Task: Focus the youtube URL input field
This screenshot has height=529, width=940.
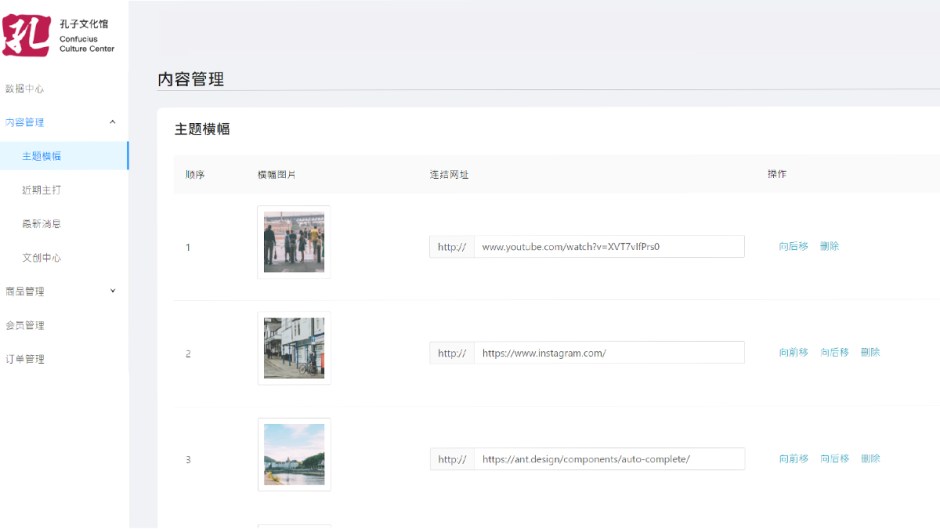Action: point(609,247)
